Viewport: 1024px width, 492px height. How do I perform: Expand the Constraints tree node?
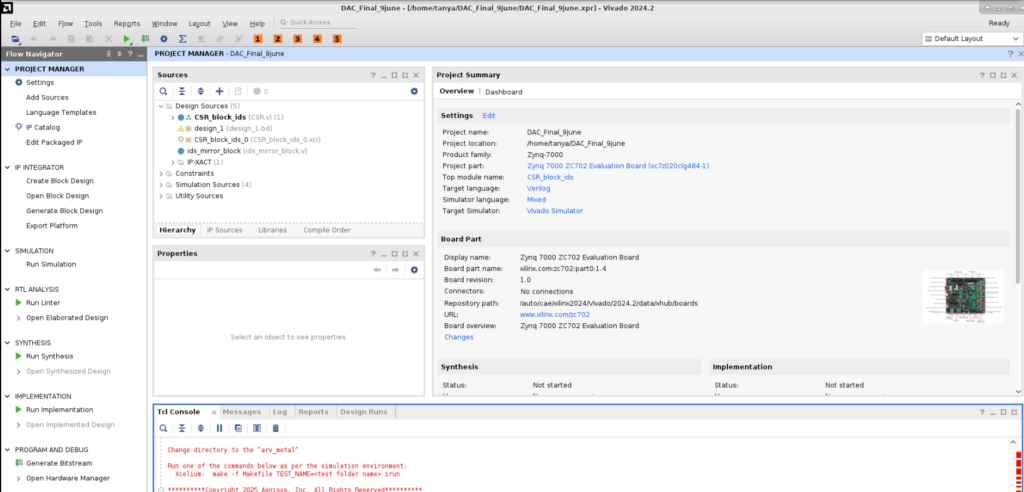(x=161, y=174)
